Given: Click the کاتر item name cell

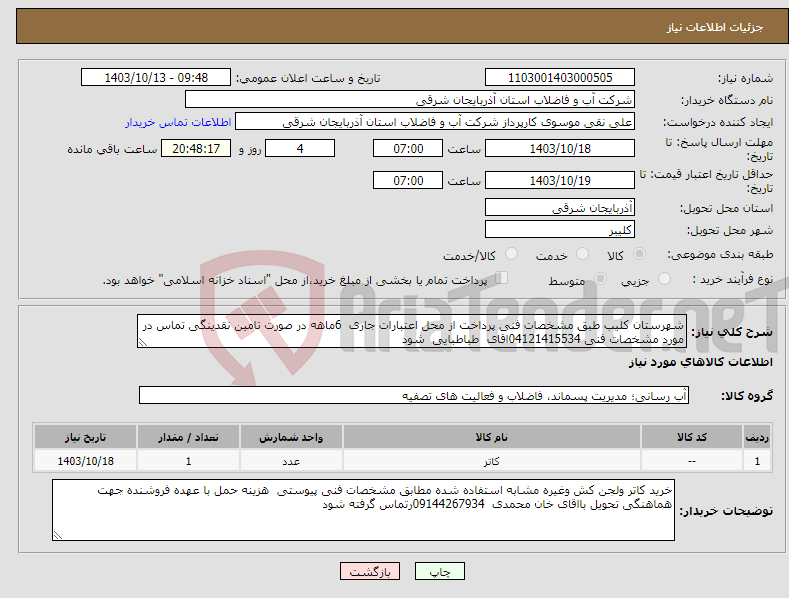Looking at the screenshot, I should pyautogui.click(x=491, y=461).
